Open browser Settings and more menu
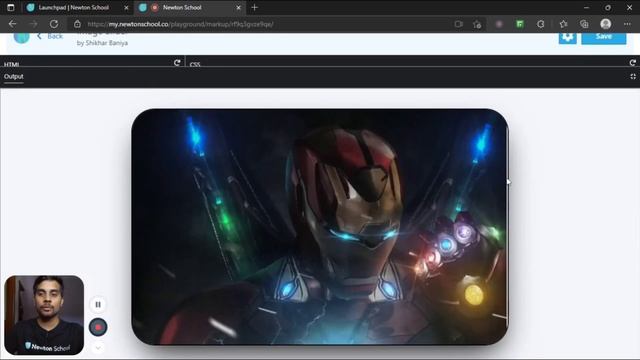The image size is (640, 360). tap(627, 24)
